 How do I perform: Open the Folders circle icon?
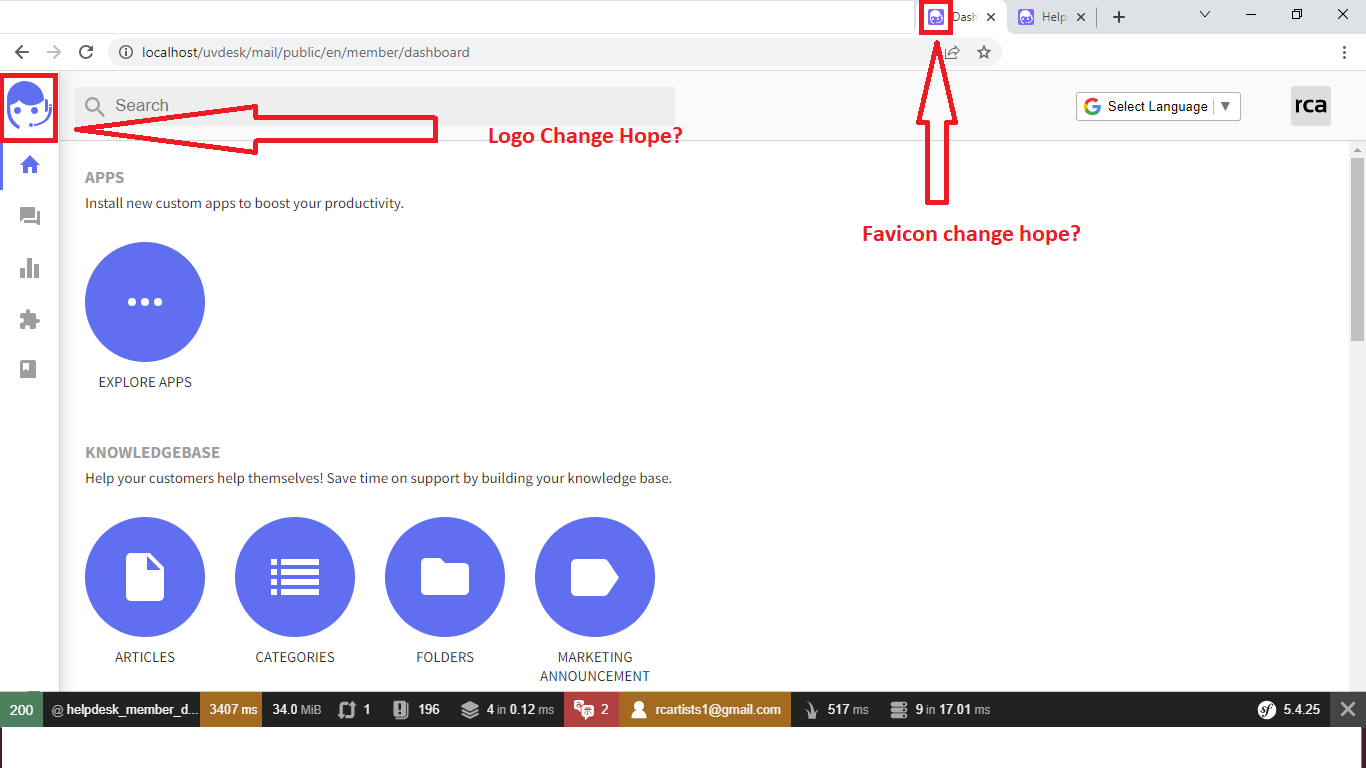coord(445,577)
